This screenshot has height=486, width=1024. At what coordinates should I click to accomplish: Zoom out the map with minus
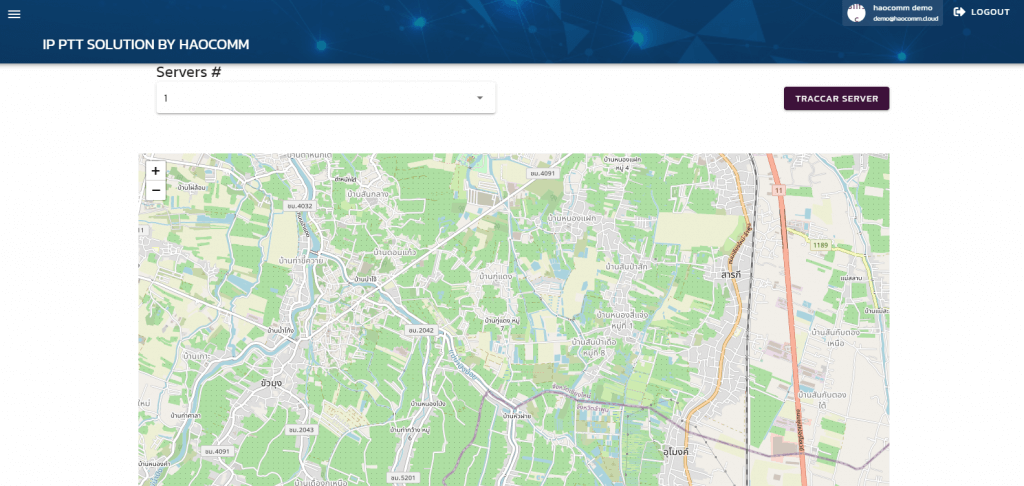155,190
